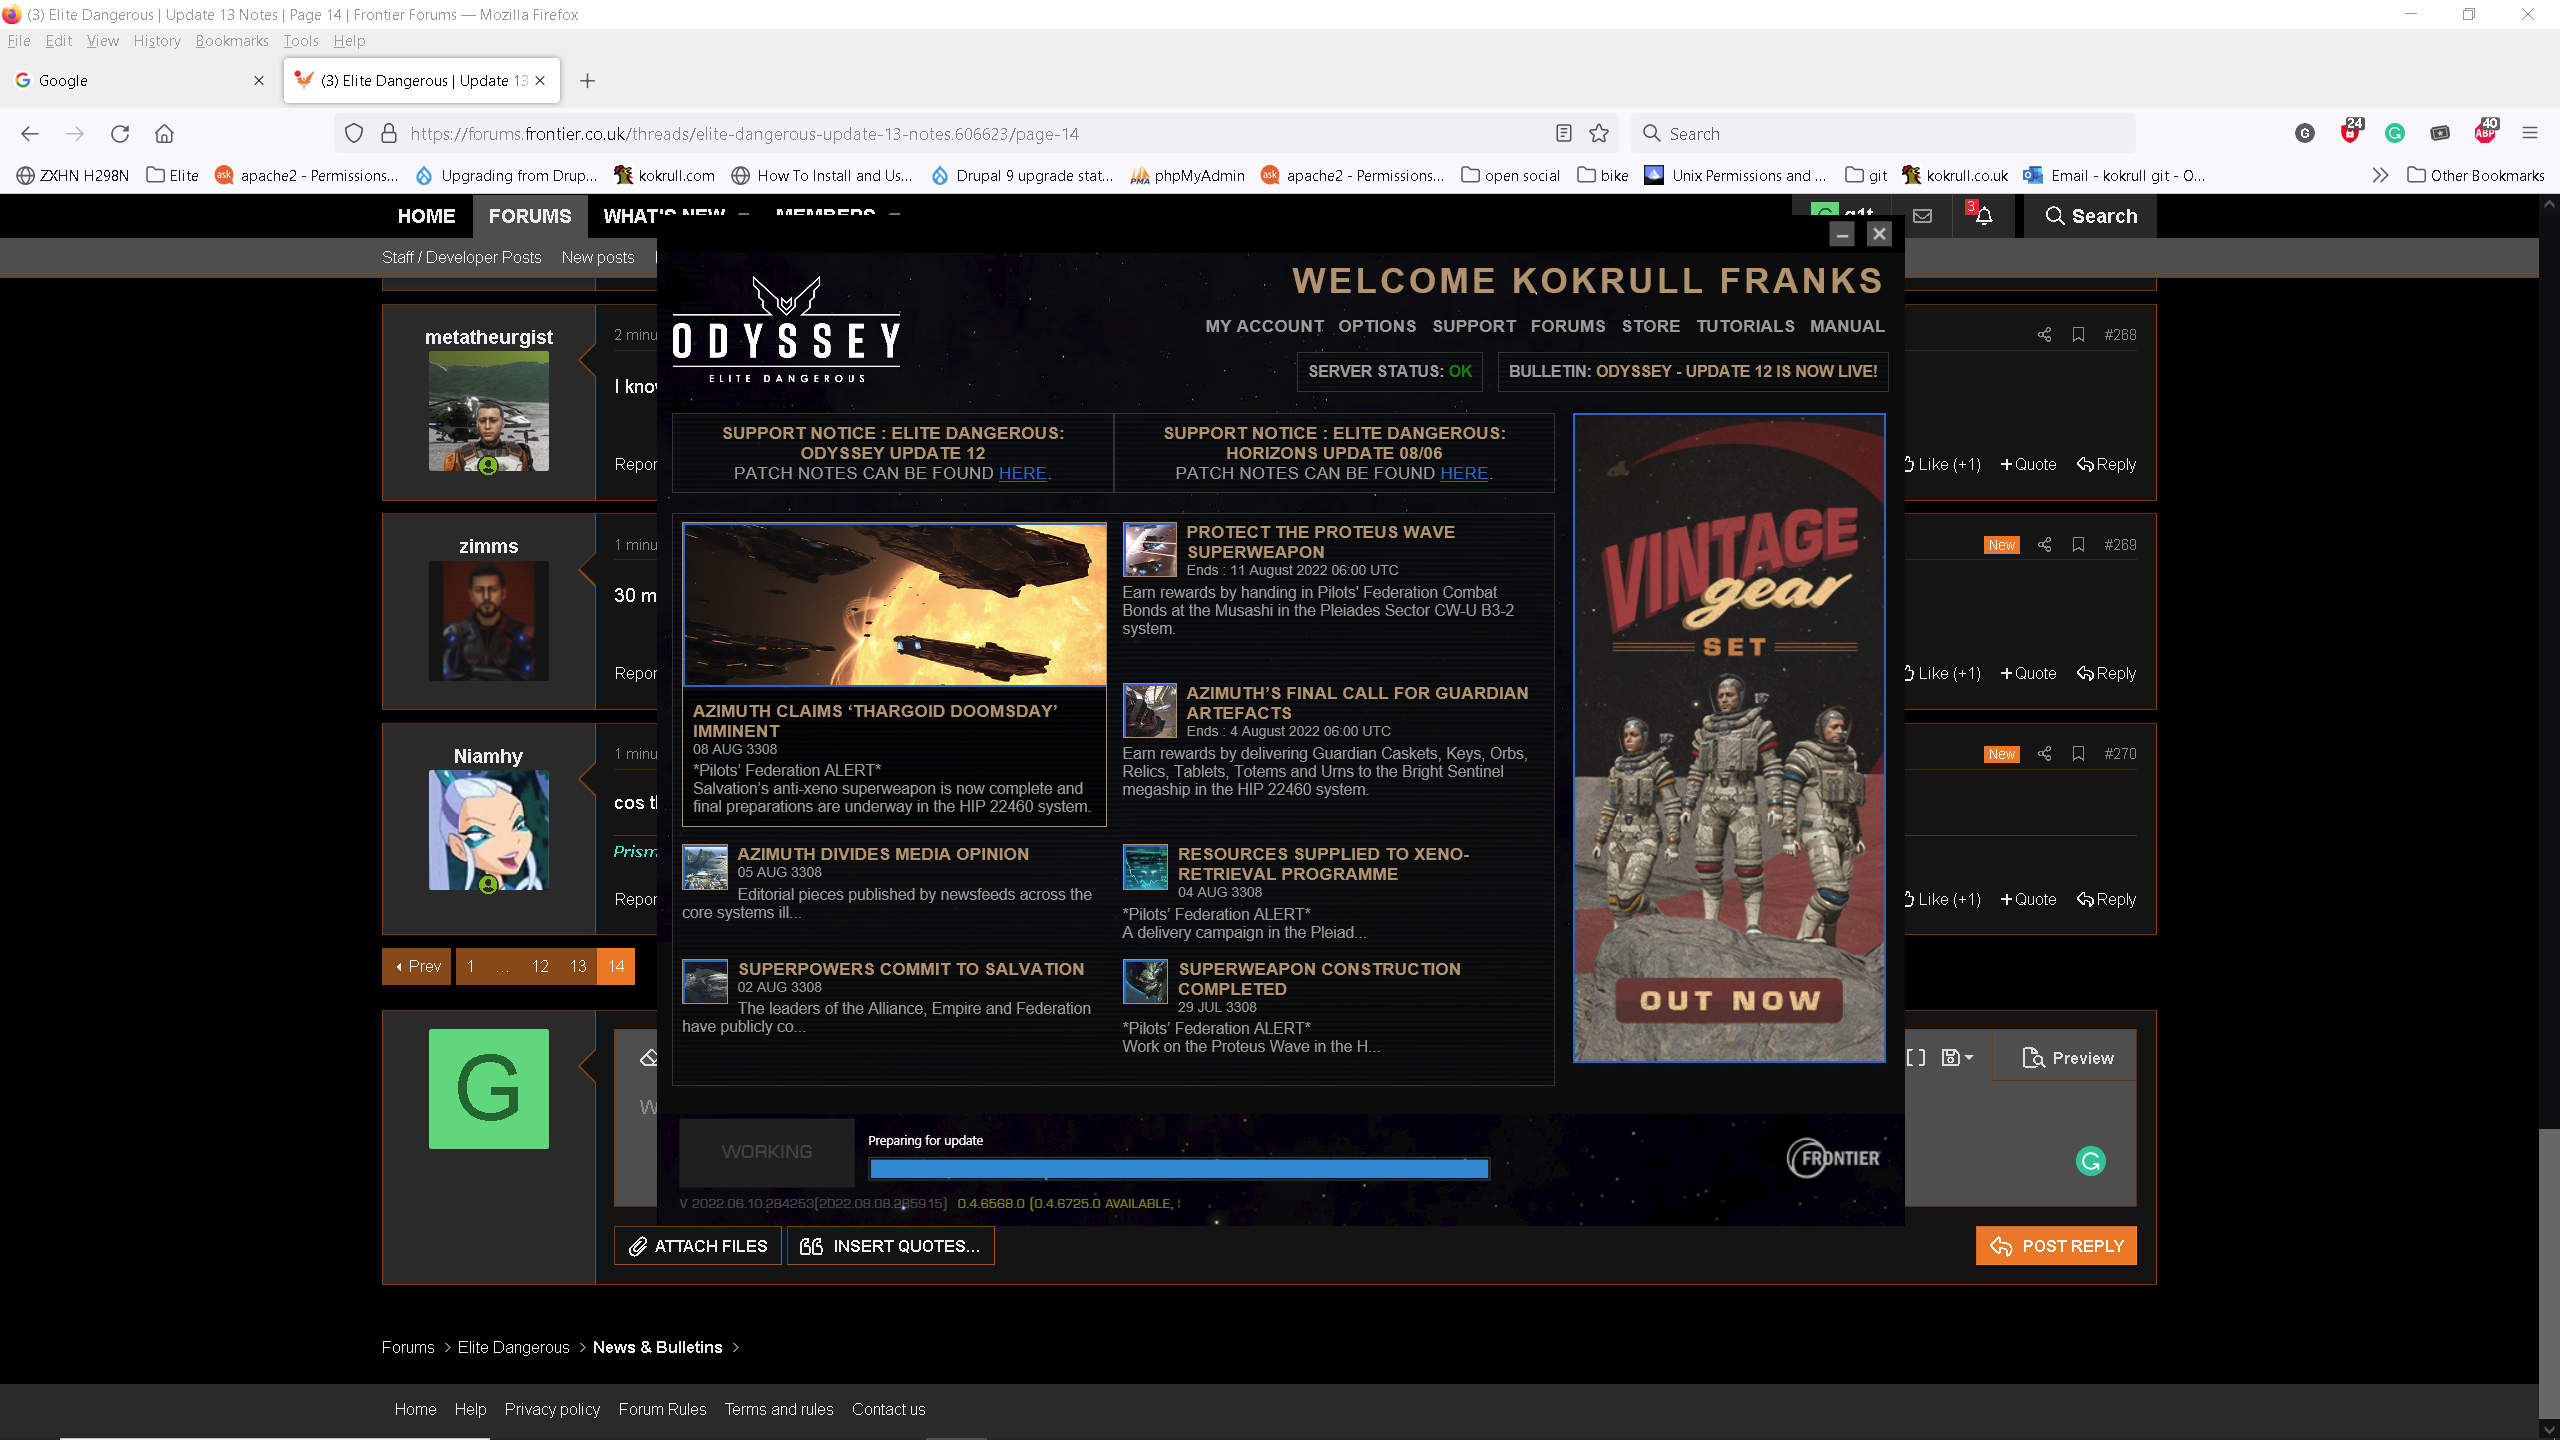
Task: Share post #269
Action: 2044,545
